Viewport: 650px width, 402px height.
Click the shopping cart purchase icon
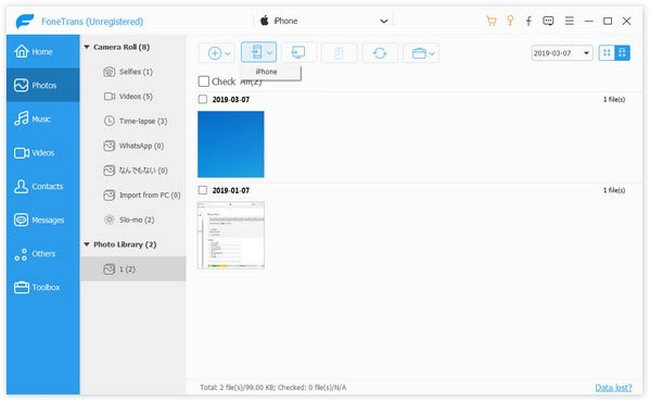[x=491, y=21]
